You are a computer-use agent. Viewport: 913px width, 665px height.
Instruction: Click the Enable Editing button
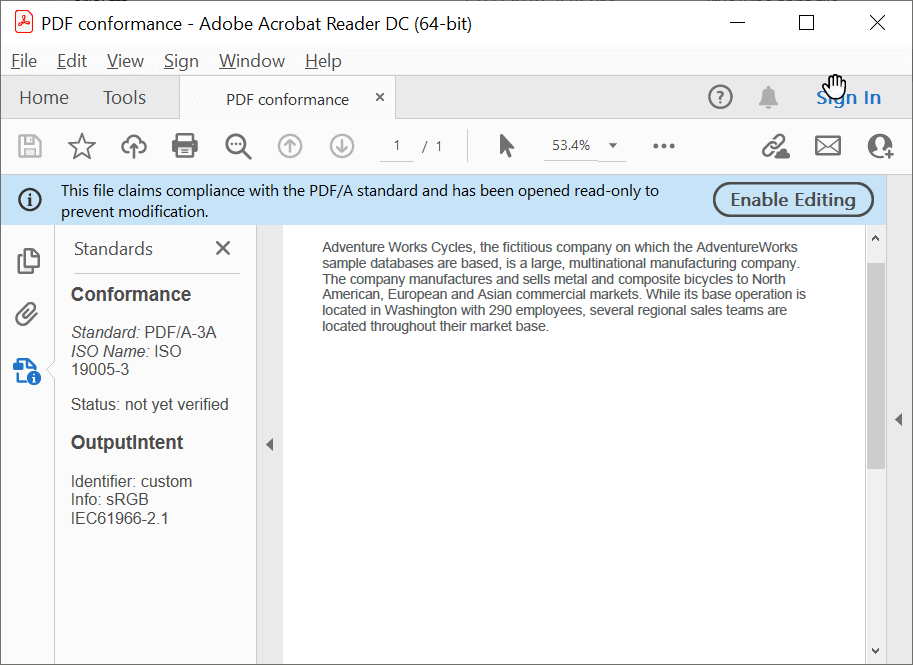click(x=793, y=200)
